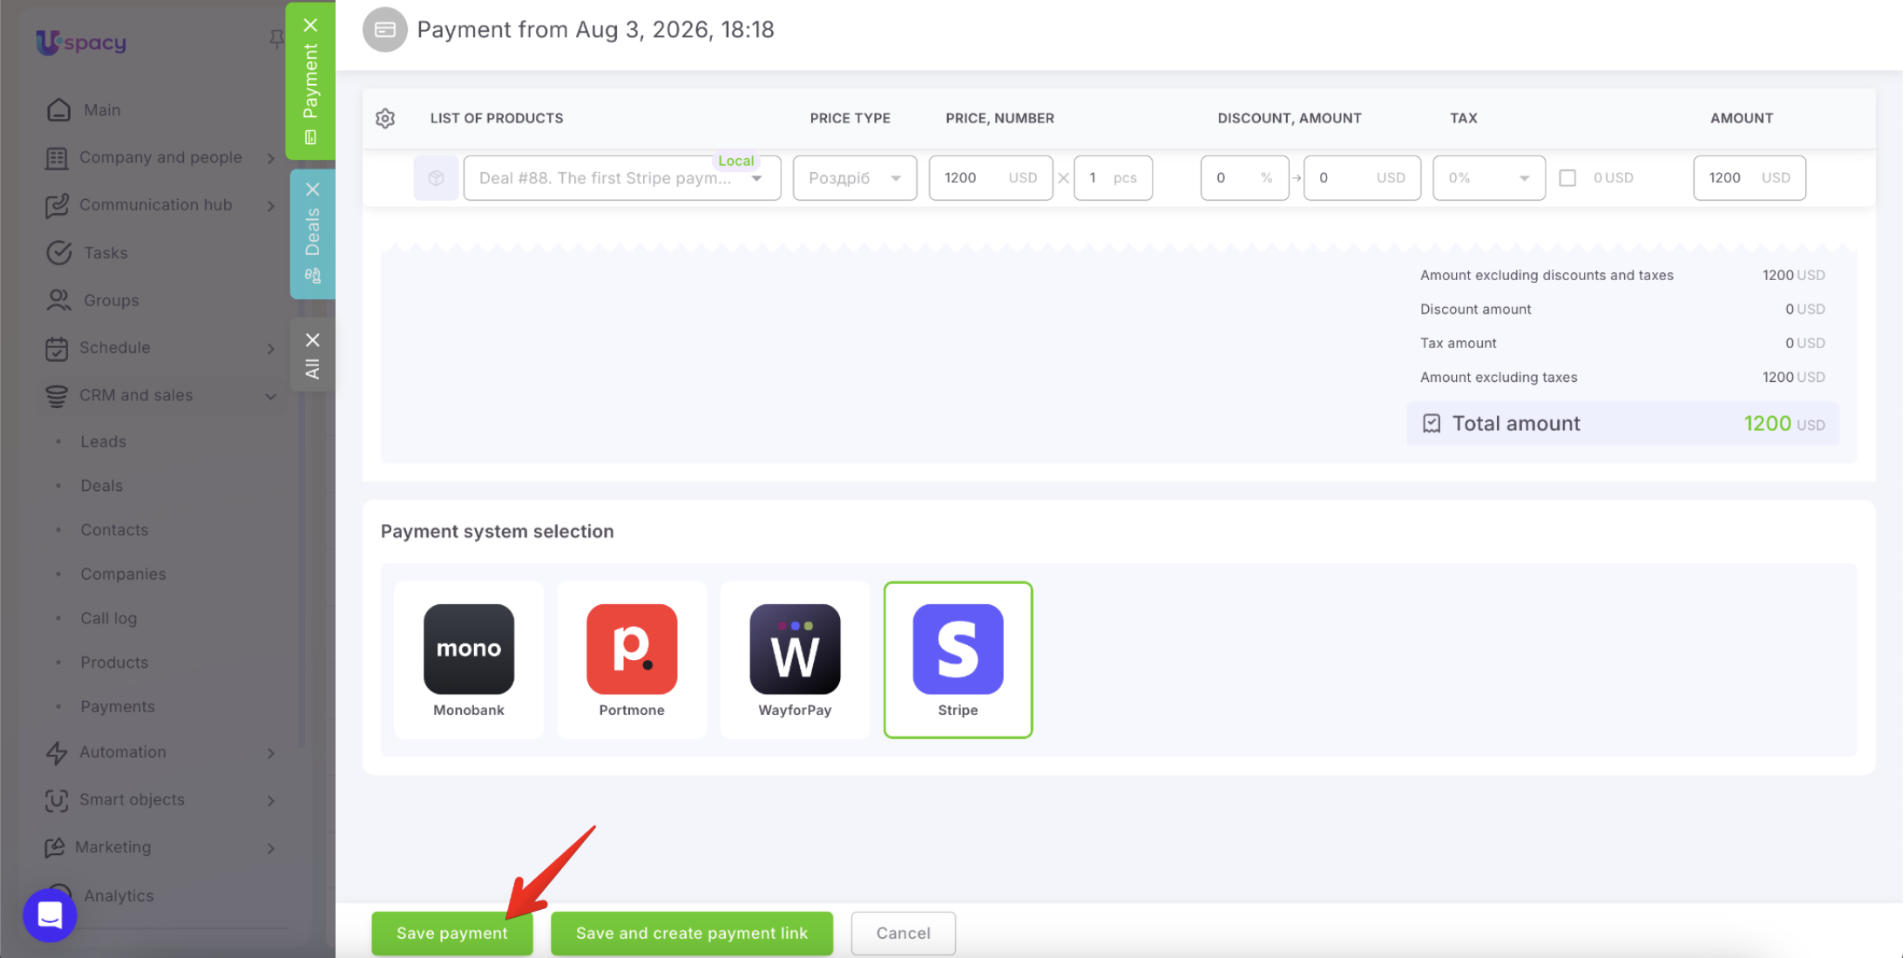
Task: Collapse the CRM and sales section
Action: pos(271,396)
